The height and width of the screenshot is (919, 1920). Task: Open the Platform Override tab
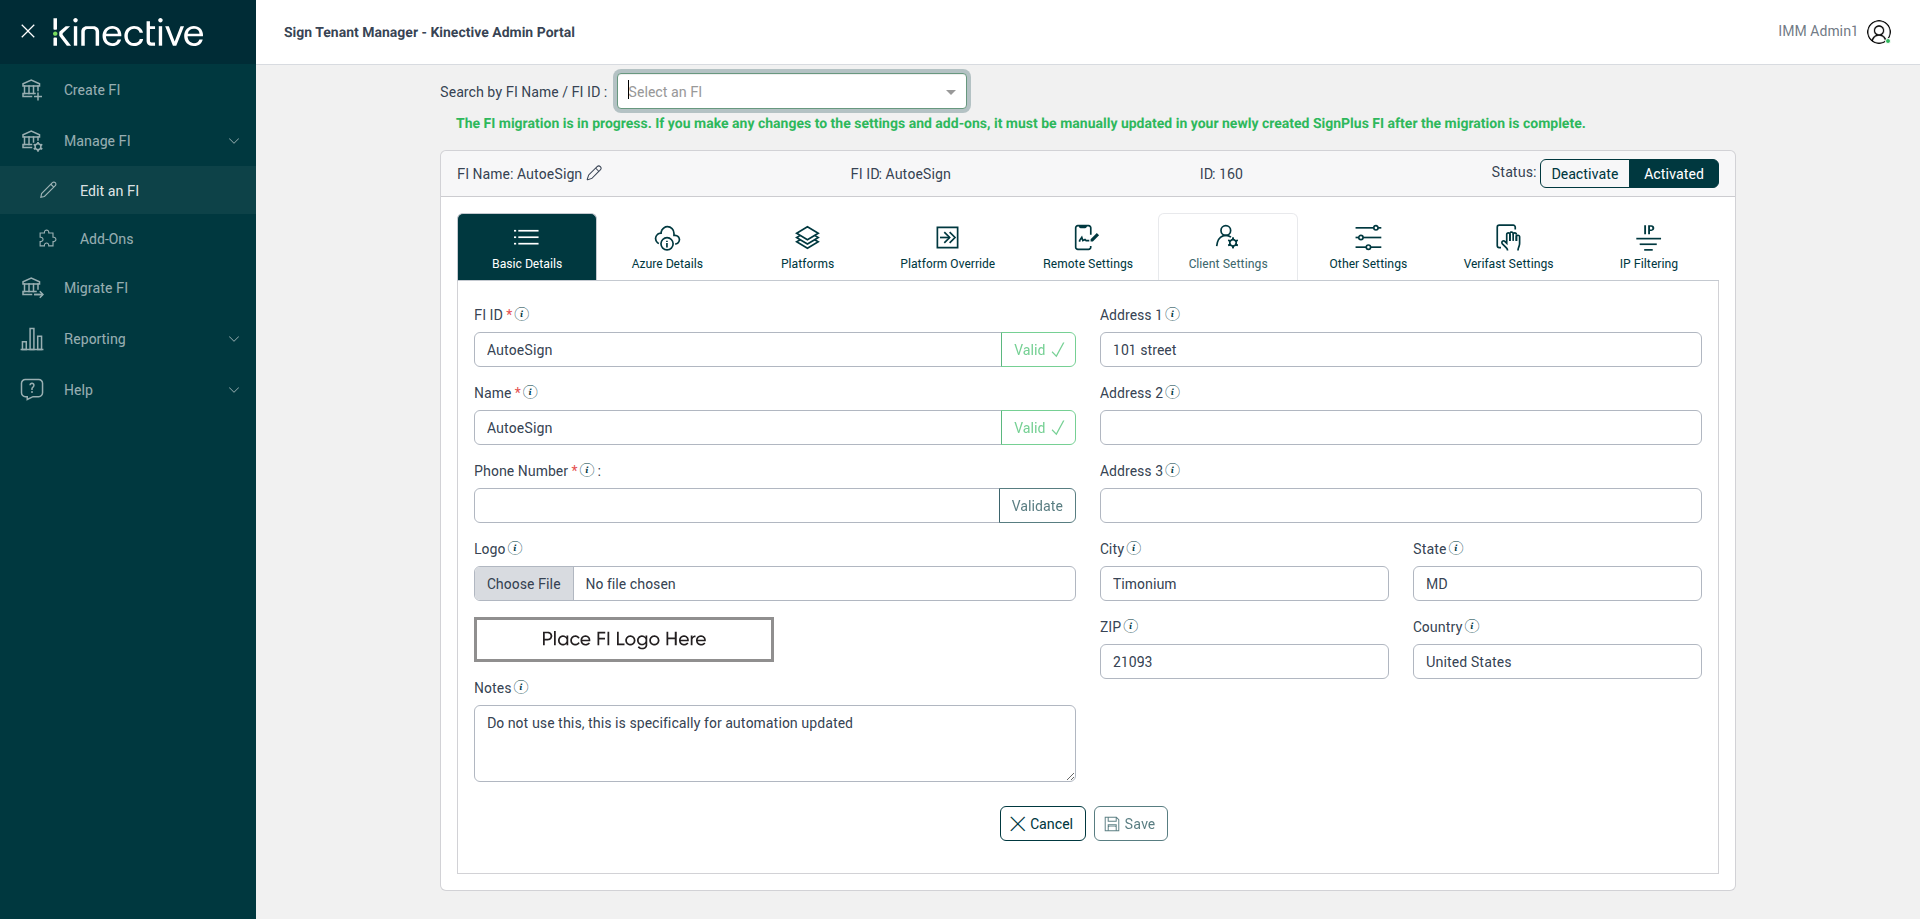click(948, 247)
